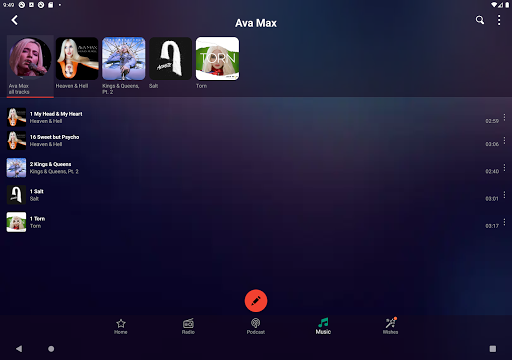
Task: Open the search magnifier icon
Action: [480, 20]
